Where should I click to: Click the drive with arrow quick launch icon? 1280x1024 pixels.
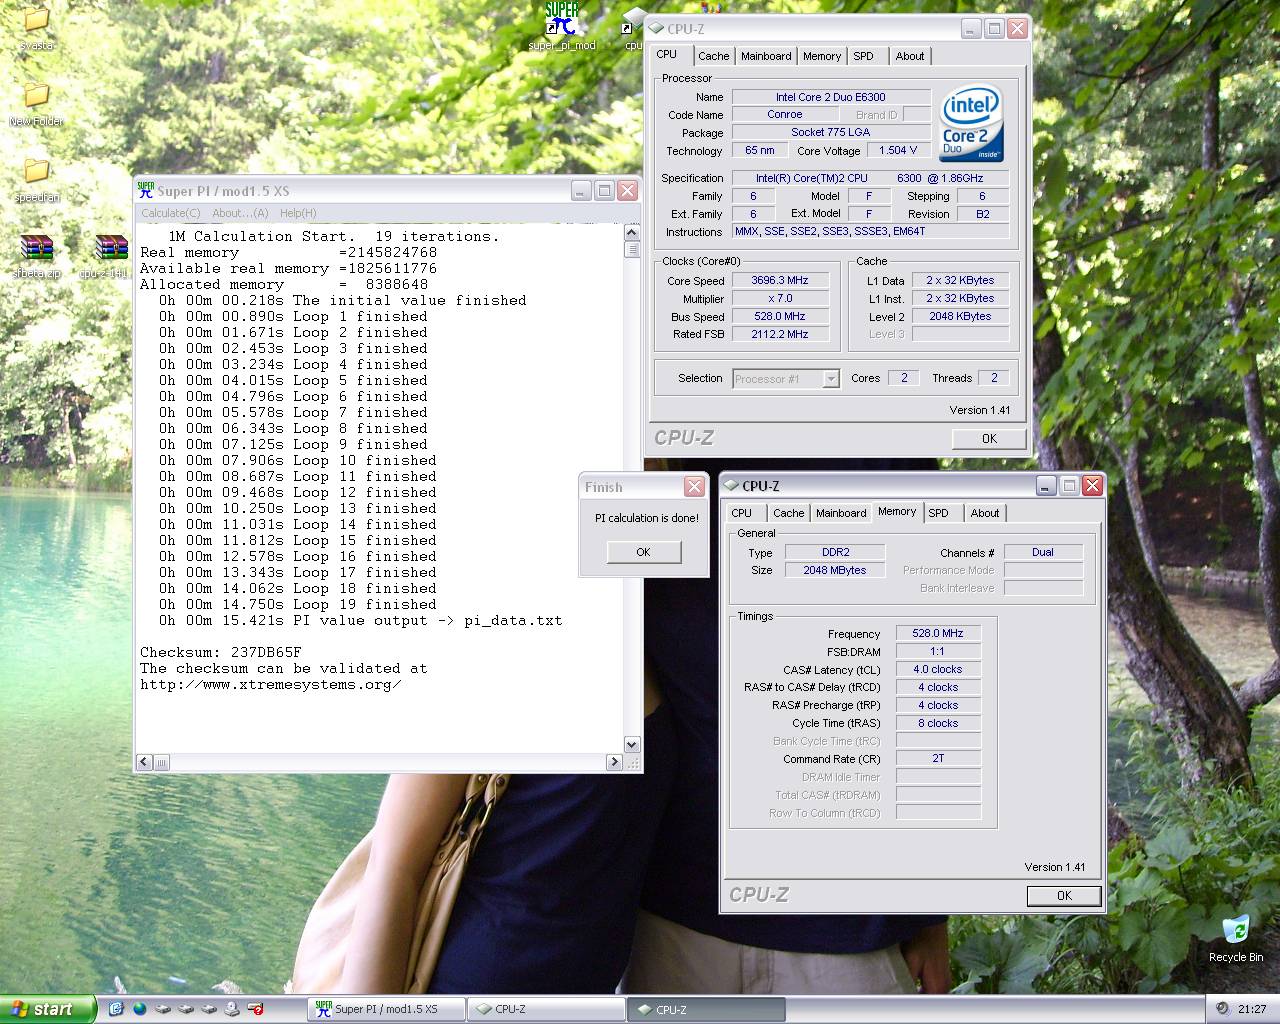(231, 1008)
